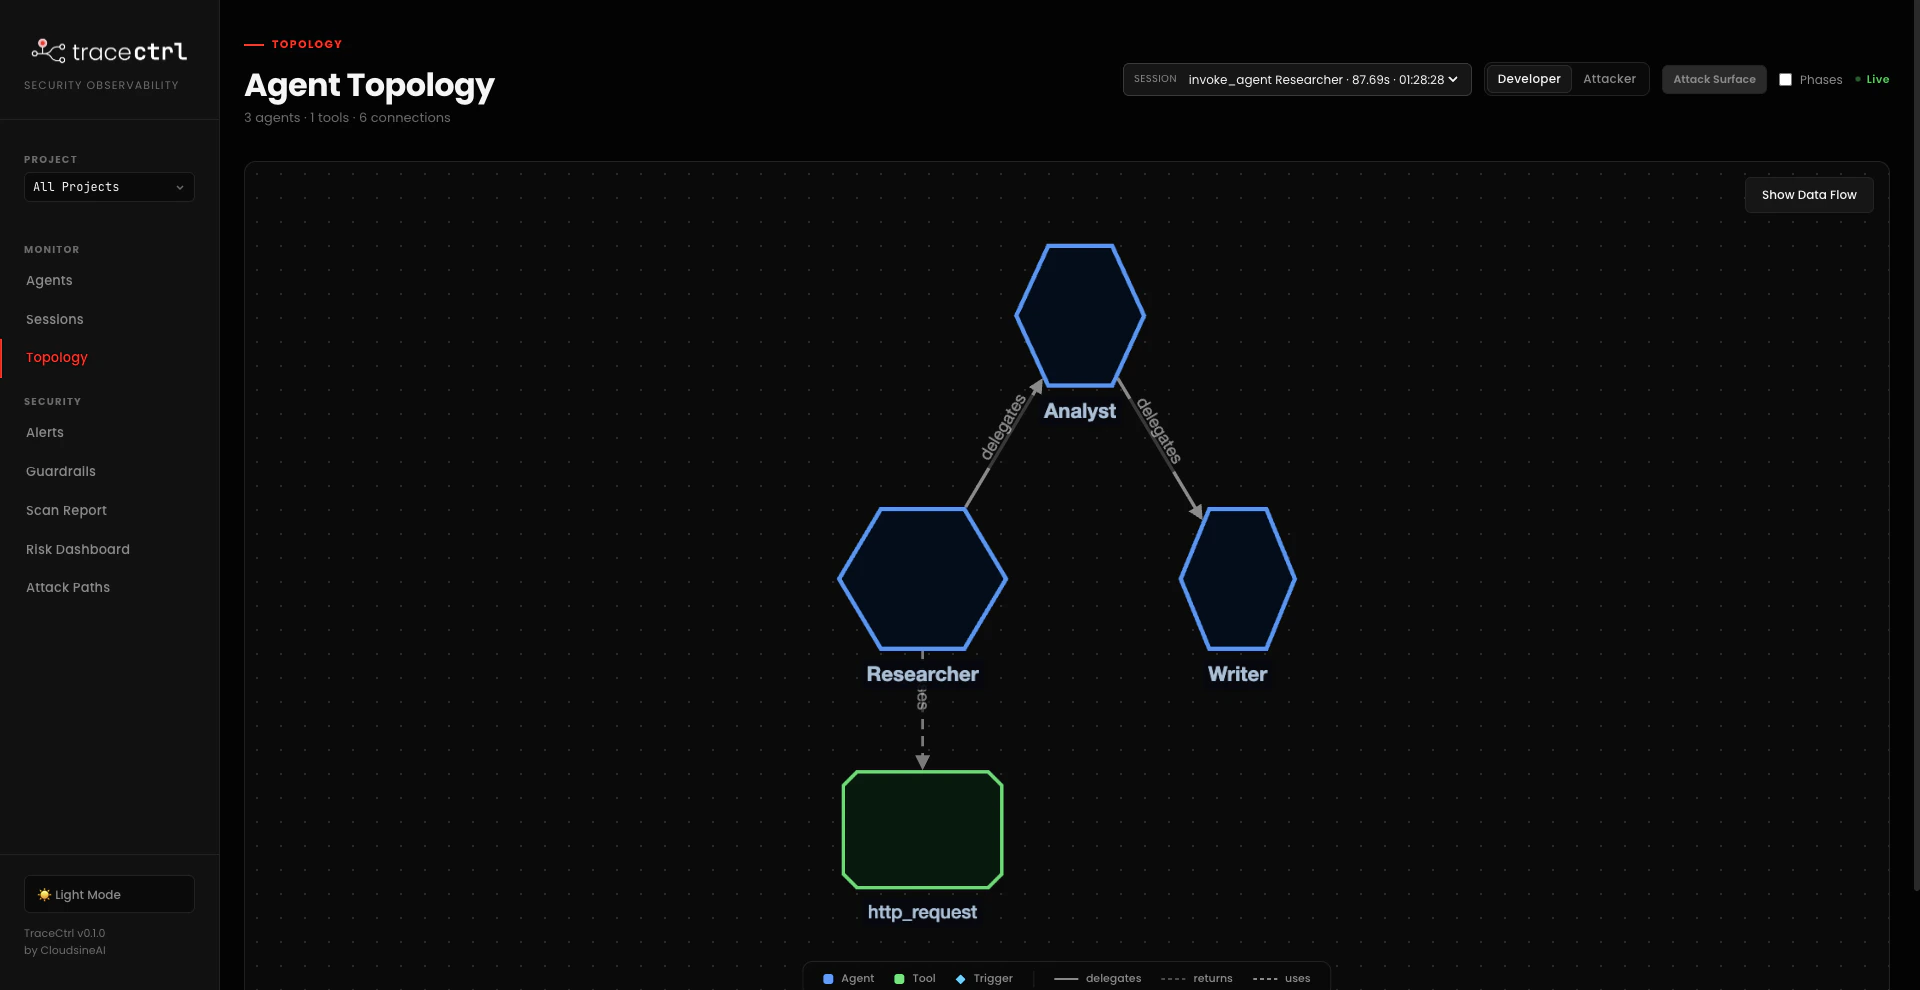Switch to Light Mode

click(109, 894)
